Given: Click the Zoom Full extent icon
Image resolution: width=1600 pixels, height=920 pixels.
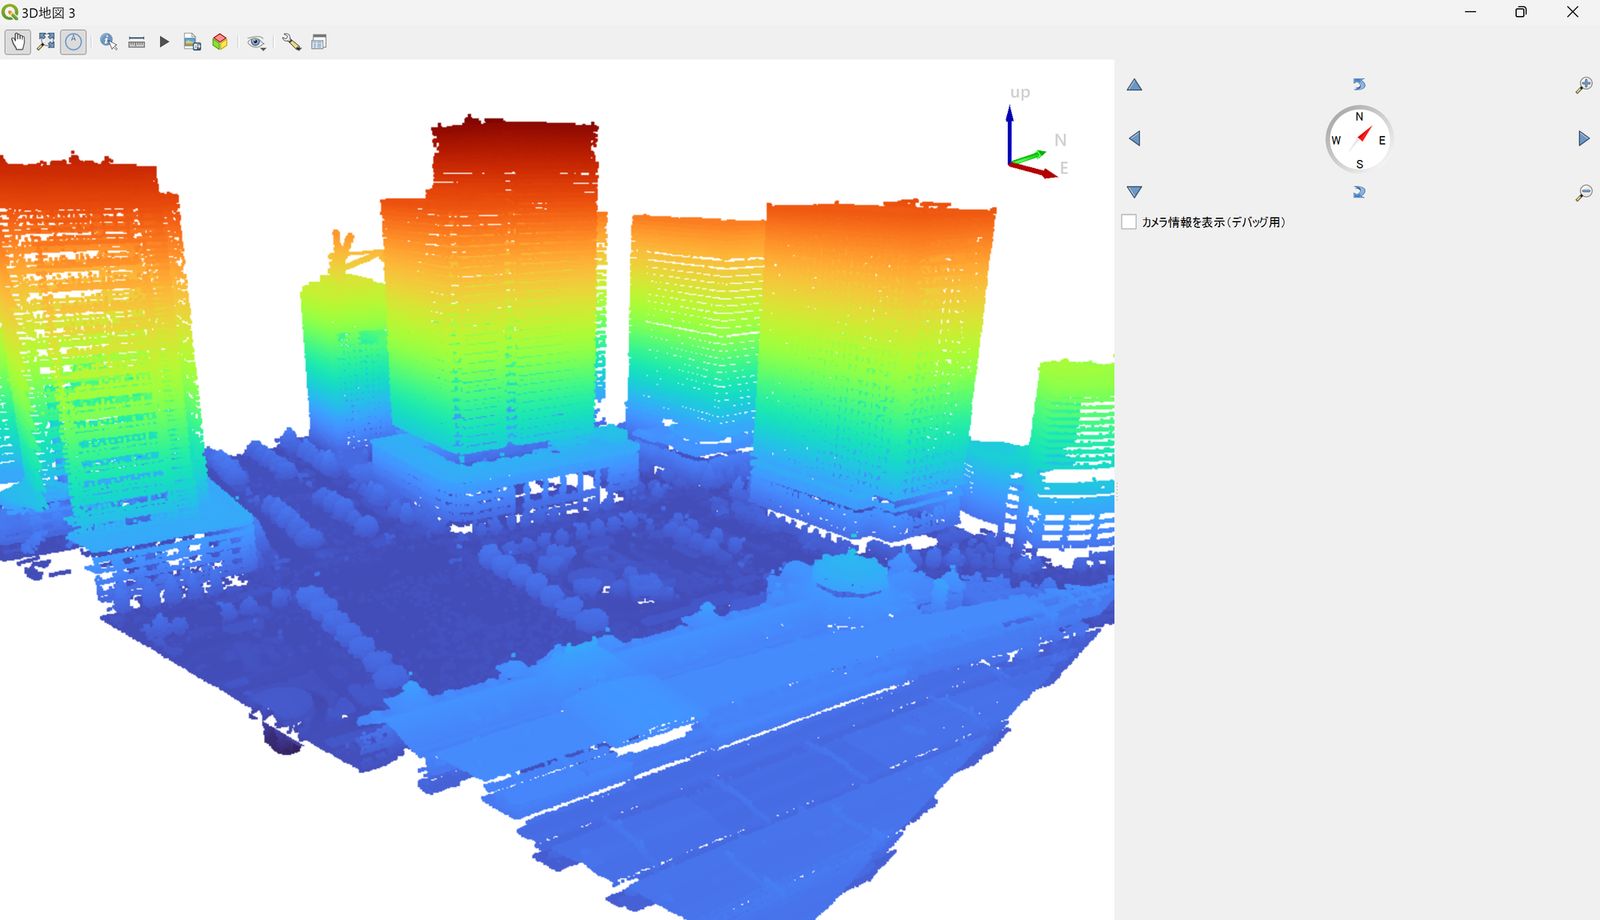Looking at the screenshot, I should pos(46,42).
